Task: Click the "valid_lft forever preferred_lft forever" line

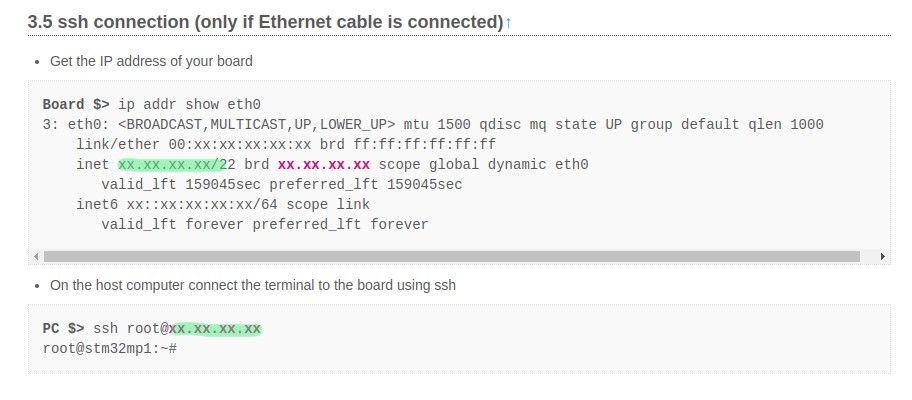Action: click(265, 224)
